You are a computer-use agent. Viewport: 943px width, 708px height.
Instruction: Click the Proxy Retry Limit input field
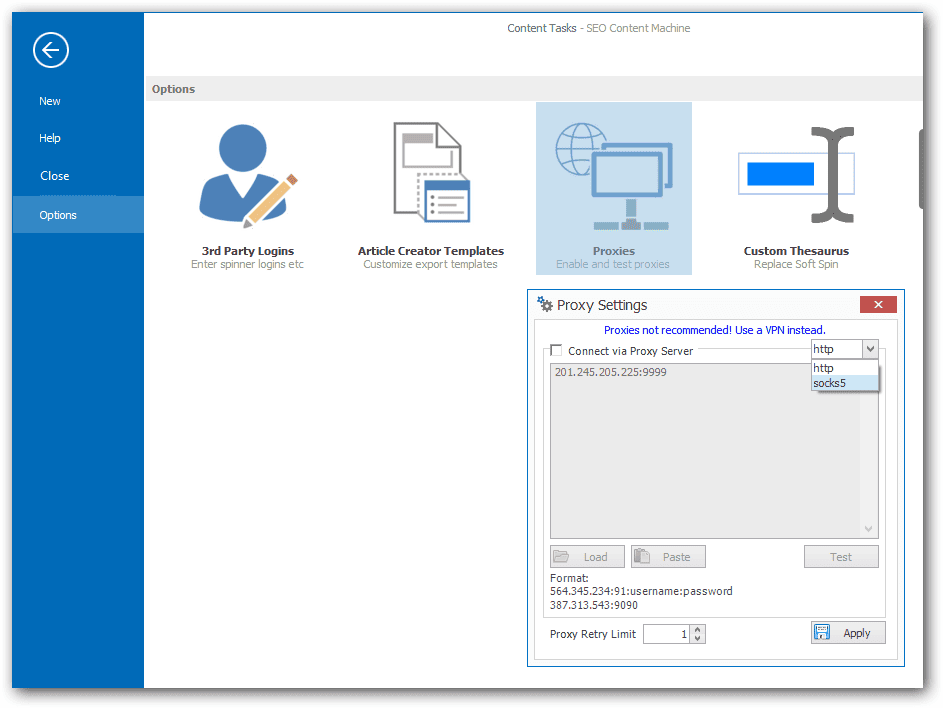666,633
